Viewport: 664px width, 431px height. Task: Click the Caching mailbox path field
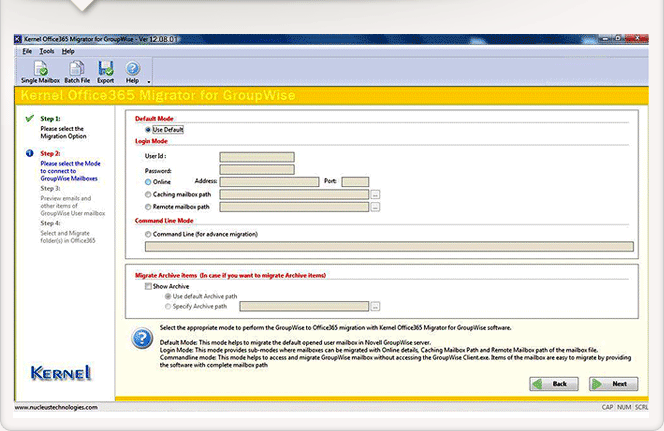pos(294,194)
